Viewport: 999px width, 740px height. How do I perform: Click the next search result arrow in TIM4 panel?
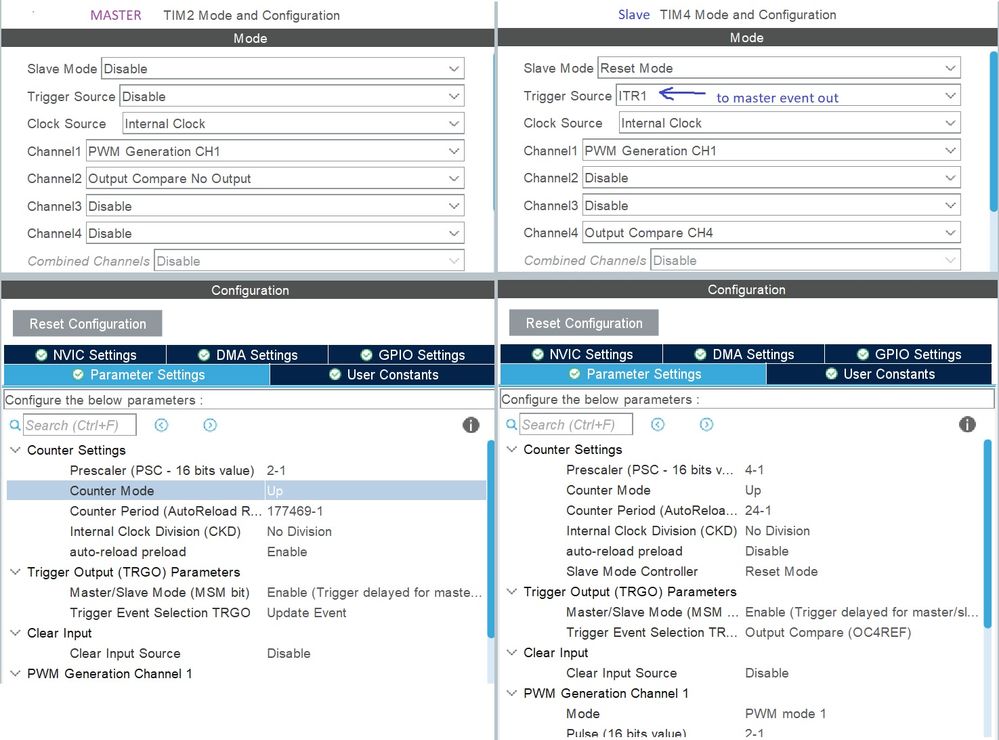coord(706,424)
